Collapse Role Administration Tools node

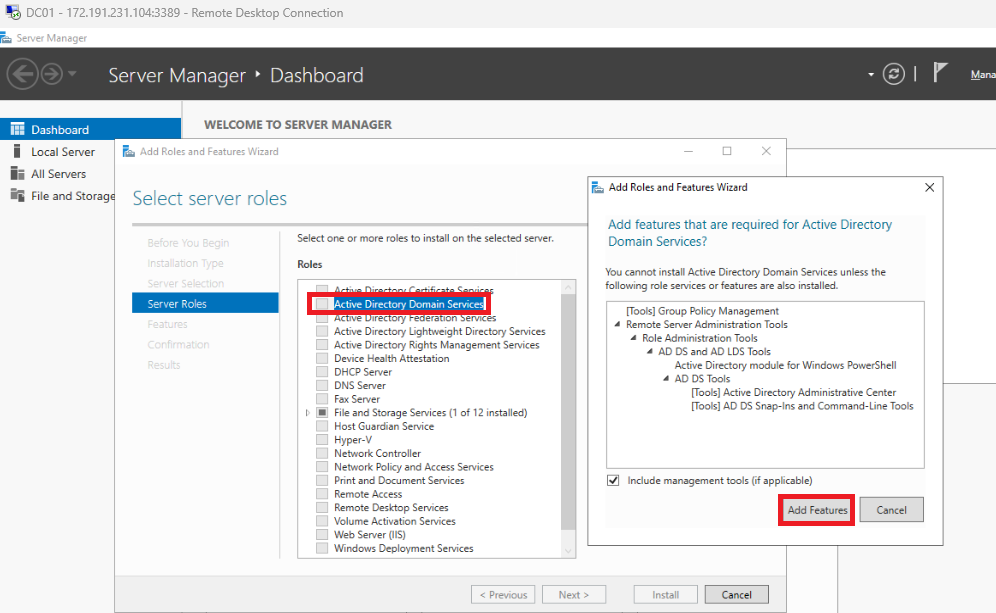(633, 338)
